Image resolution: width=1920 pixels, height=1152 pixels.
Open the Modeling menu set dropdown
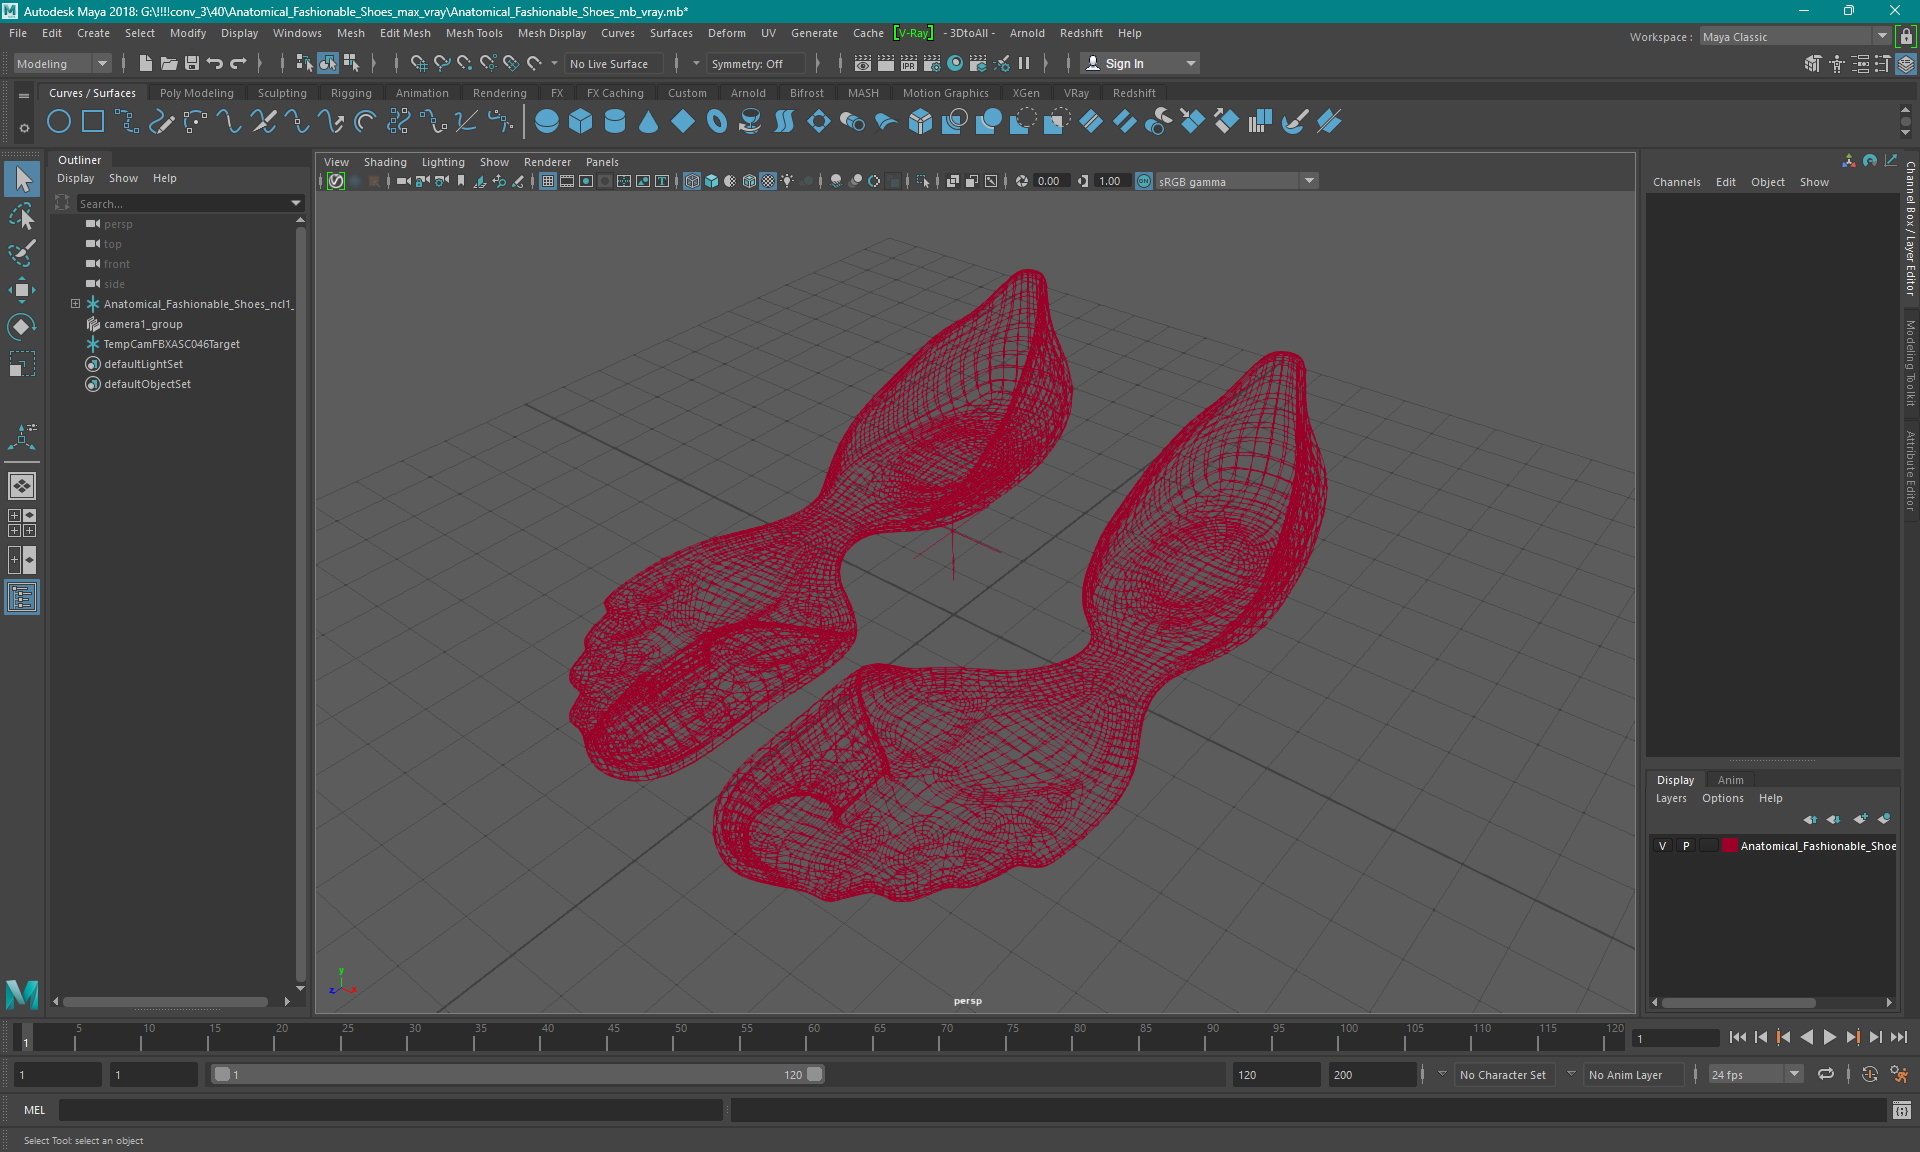62,63
